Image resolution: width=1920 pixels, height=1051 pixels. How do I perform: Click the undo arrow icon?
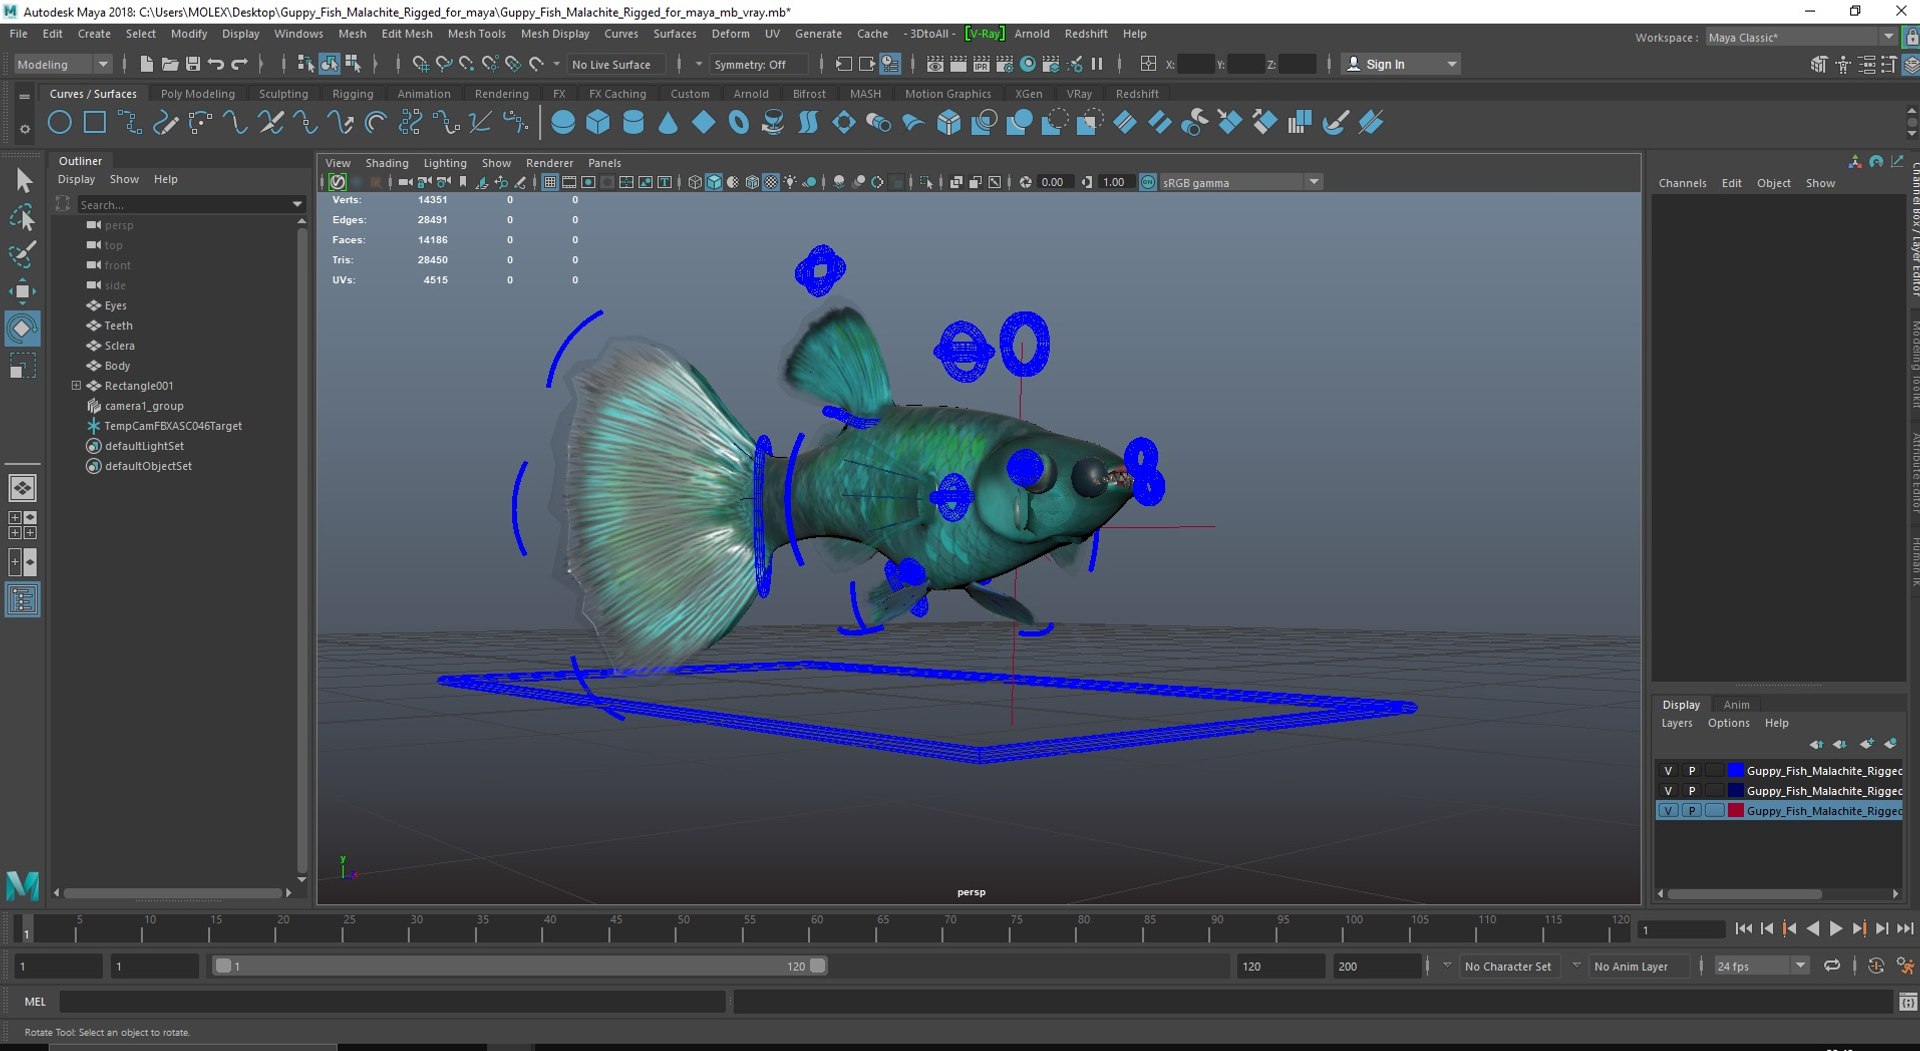click(216, 64)
